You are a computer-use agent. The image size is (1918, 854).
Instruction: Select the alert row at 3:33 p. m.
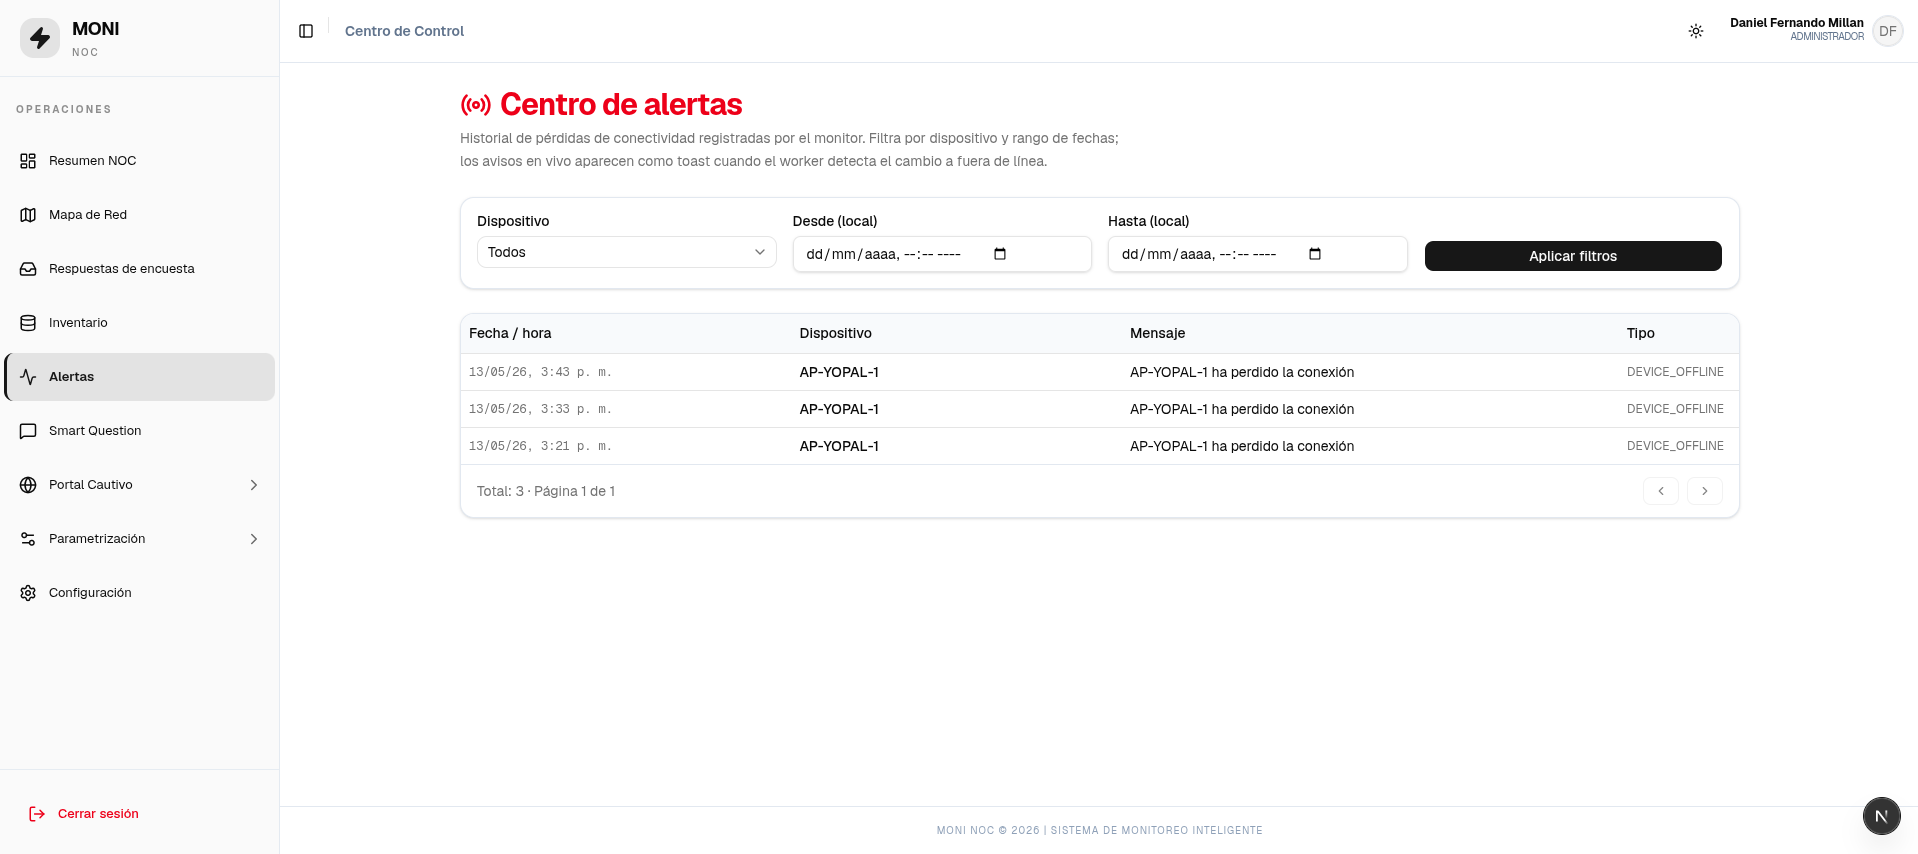point(1100,409)
